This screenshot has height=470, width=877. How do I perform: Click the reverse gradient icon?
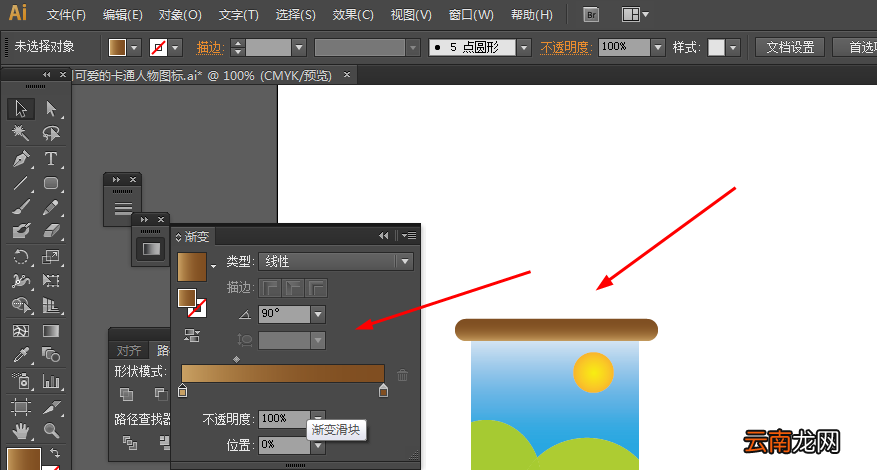click(192, 335)
